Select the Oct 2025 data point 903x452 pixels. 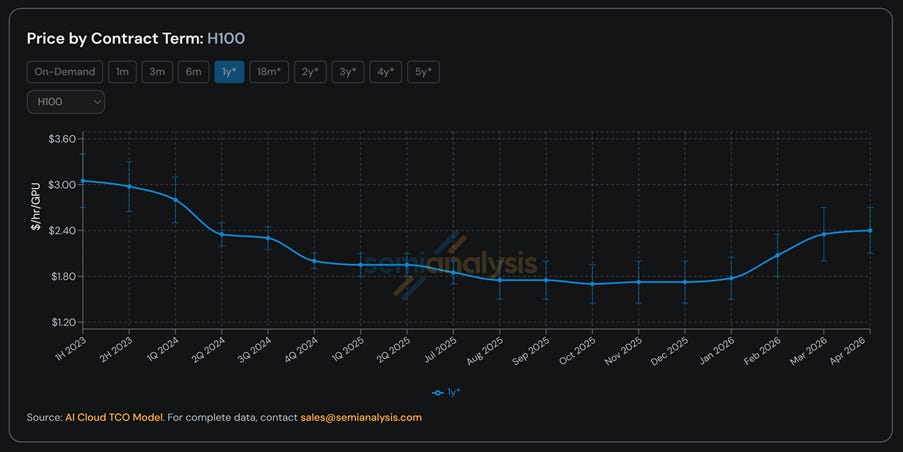coord(593,284)
